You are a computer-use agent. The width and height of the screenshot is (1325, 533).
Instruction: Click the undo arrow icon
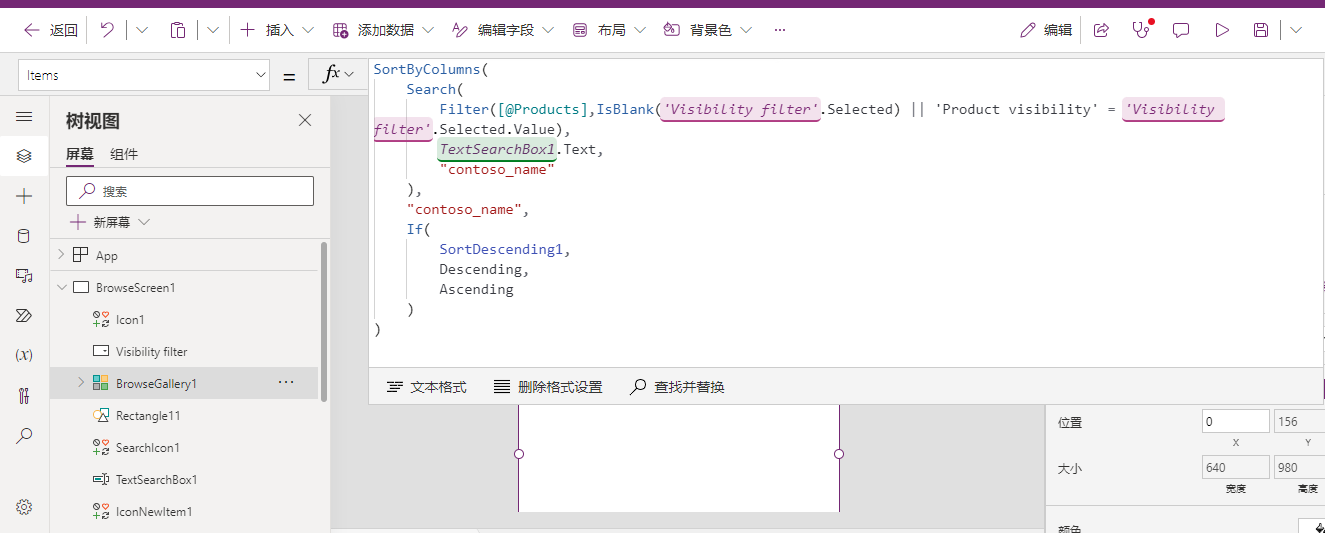(x=107, y=30)
